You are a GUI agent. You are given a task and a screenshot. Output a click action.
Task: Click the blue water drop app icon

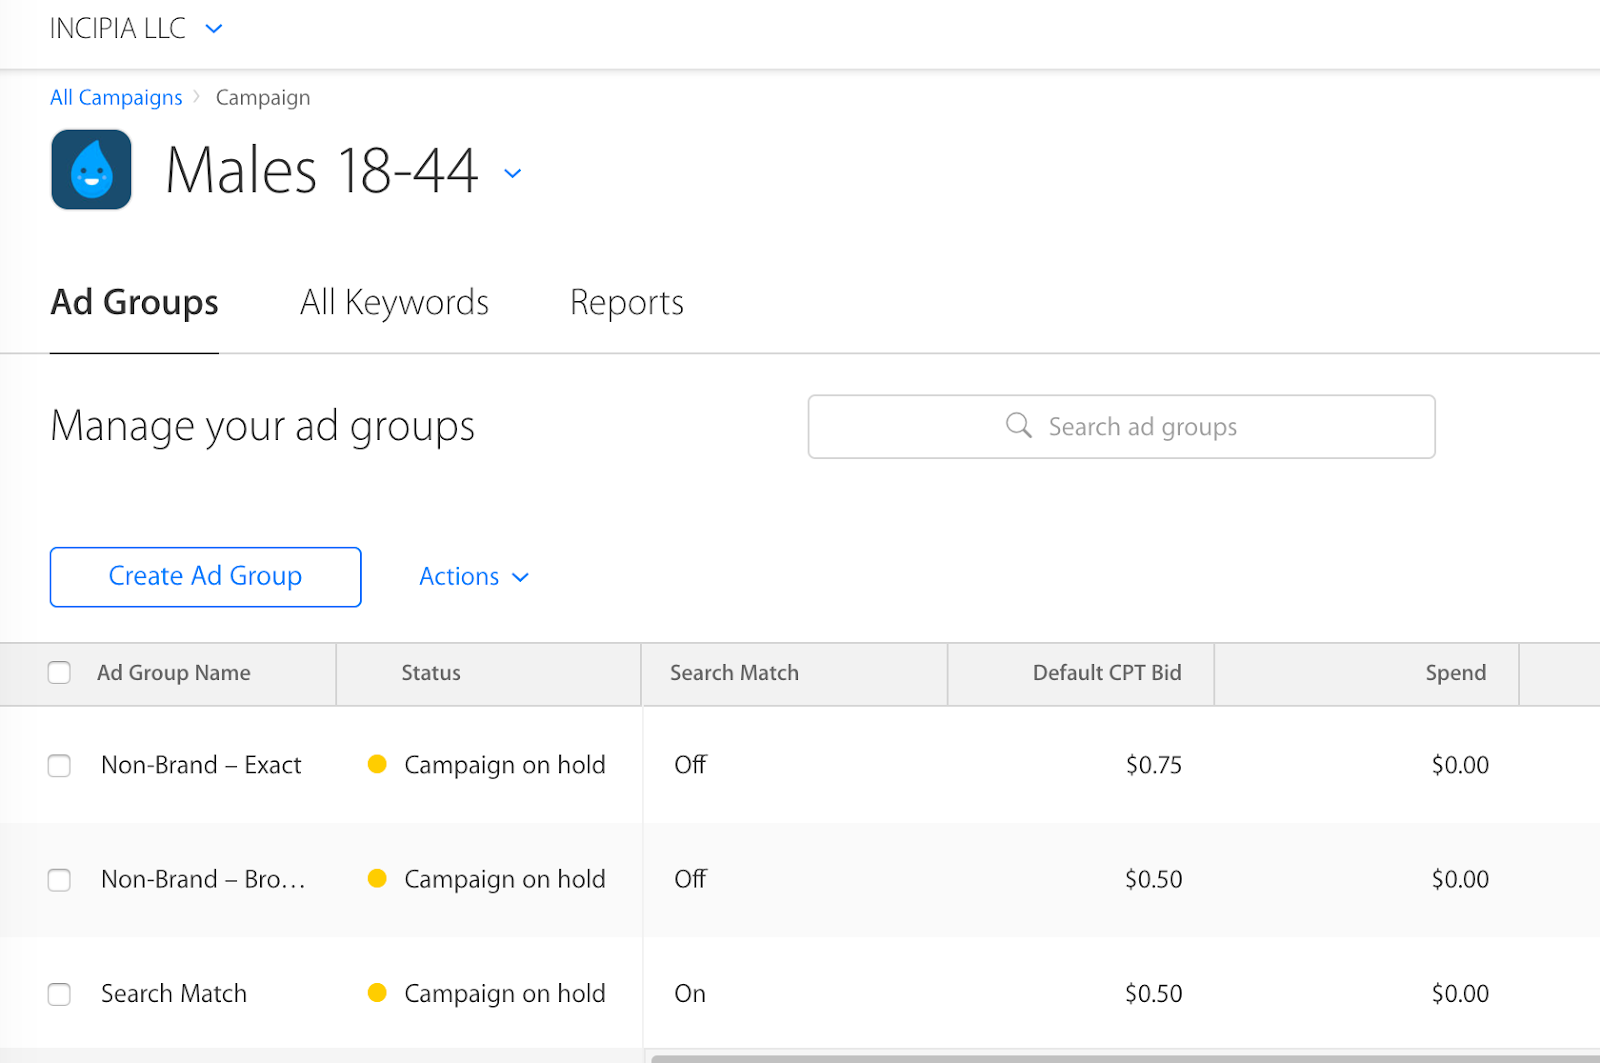tap(91, 170)
